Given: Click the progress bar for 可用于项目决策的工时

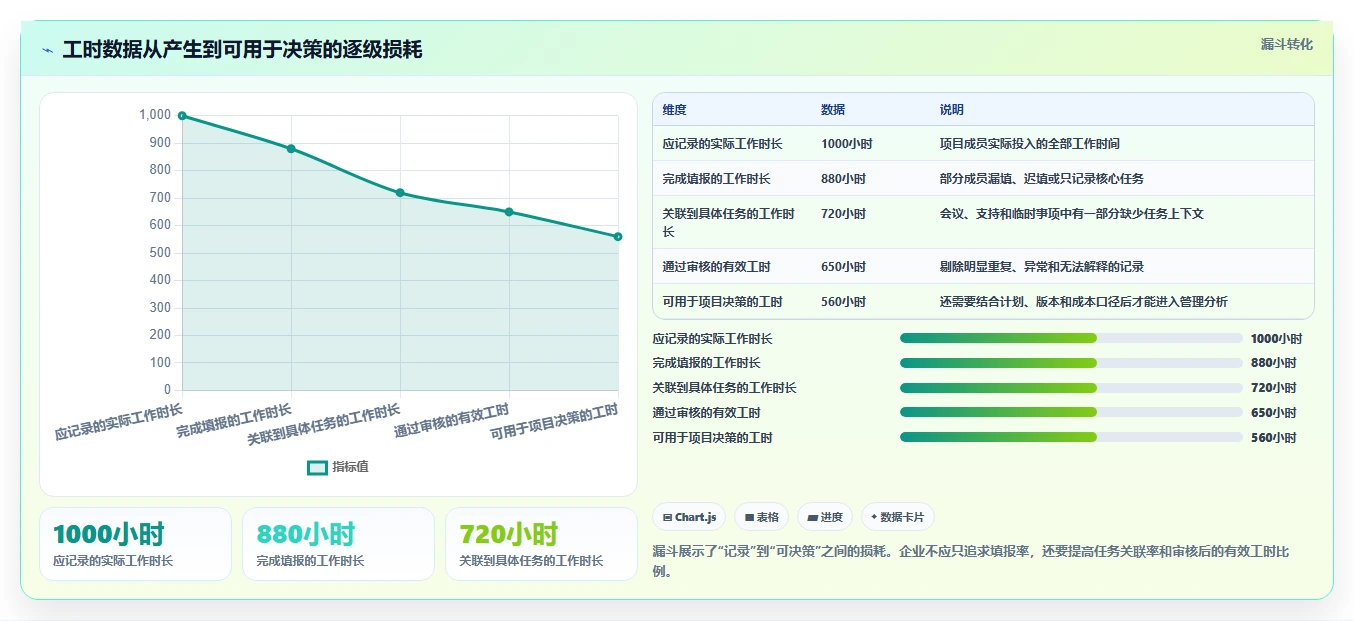Looking at the screenshot, I should tap(1071, 437).
